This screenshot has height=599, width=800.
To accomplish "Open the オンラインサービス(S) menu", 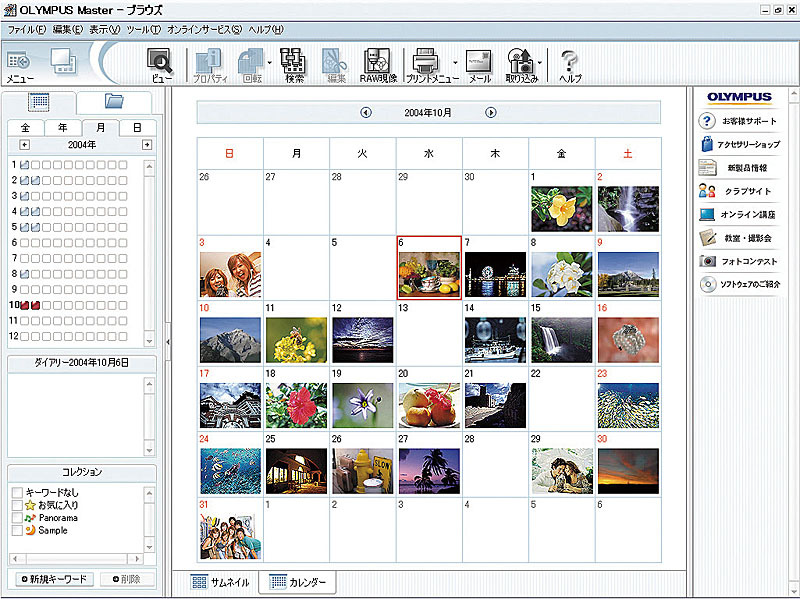I will tap(205, 30).
